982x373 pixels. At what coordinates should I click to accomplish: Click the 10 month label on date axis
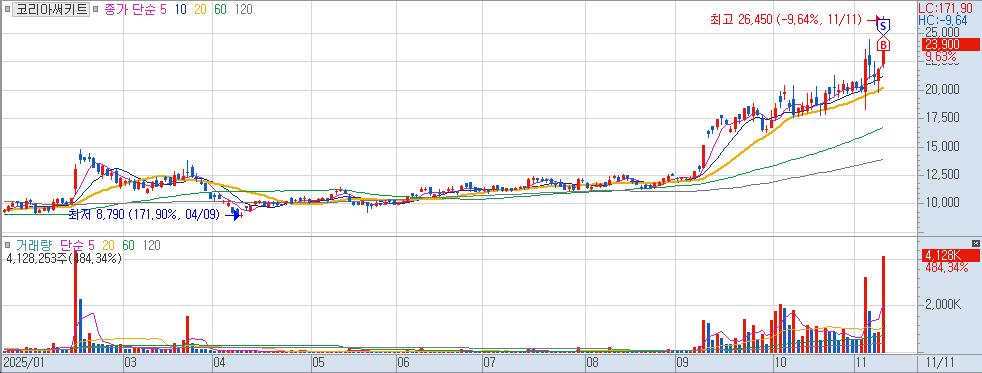(780, 363)
